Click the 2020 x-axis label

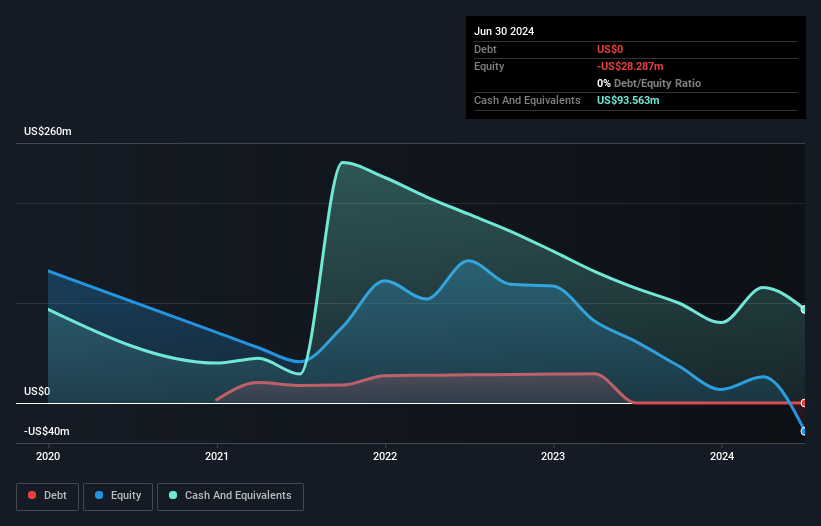point(48,456)
